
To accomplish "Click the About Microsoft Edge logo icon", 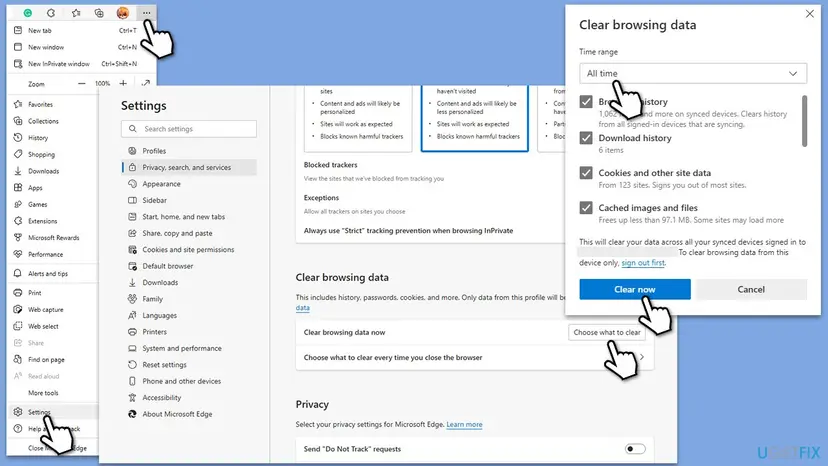I will tap(132, 414).
